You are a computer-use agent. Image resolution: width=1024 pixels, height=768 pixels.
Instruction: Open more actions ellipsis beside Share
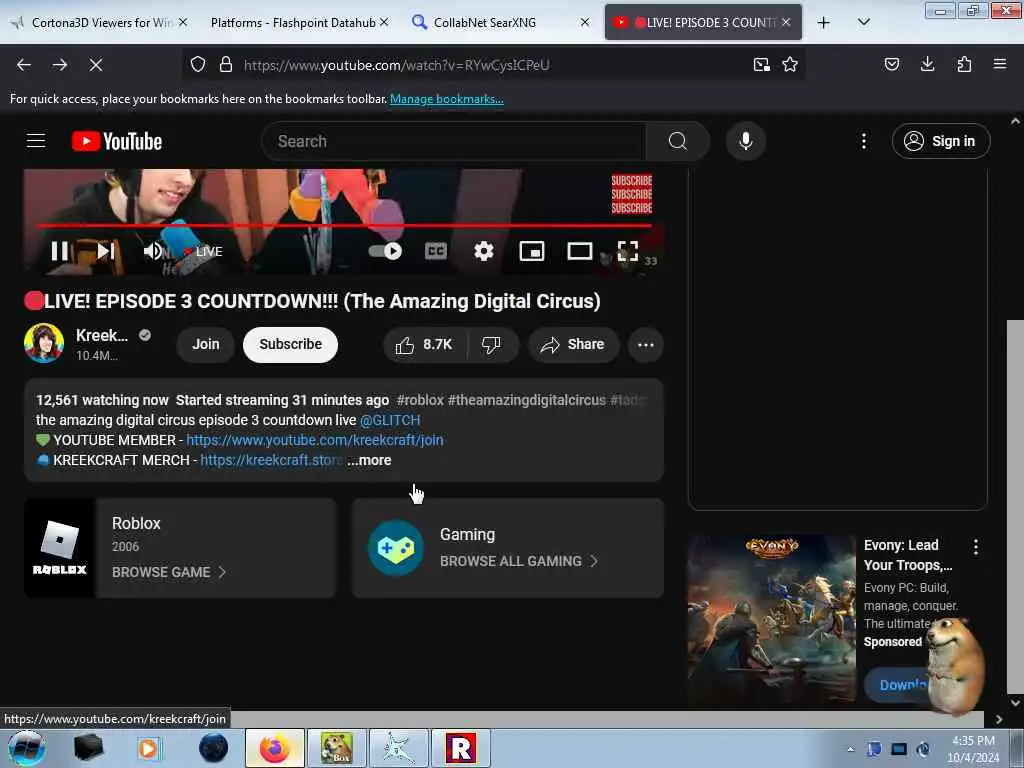pos(645,344)
